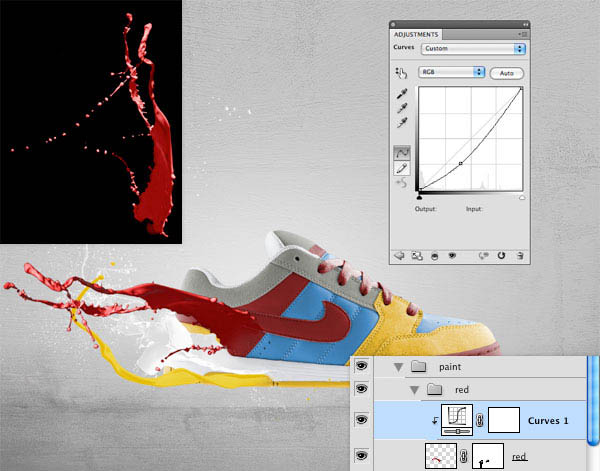Click the Curves 1 layer name
Viewport: 600px width, 471px height.
(x=548, y=420)
